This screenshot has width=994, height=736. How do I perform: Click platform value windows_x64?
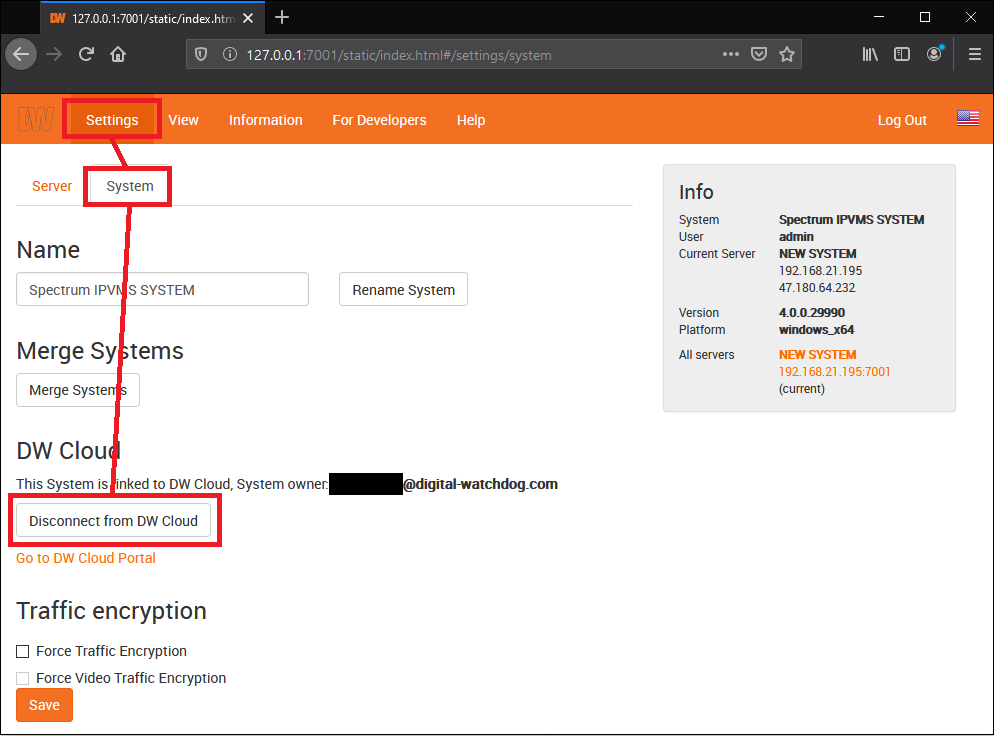pyautogui.click(x=816, y=330)
